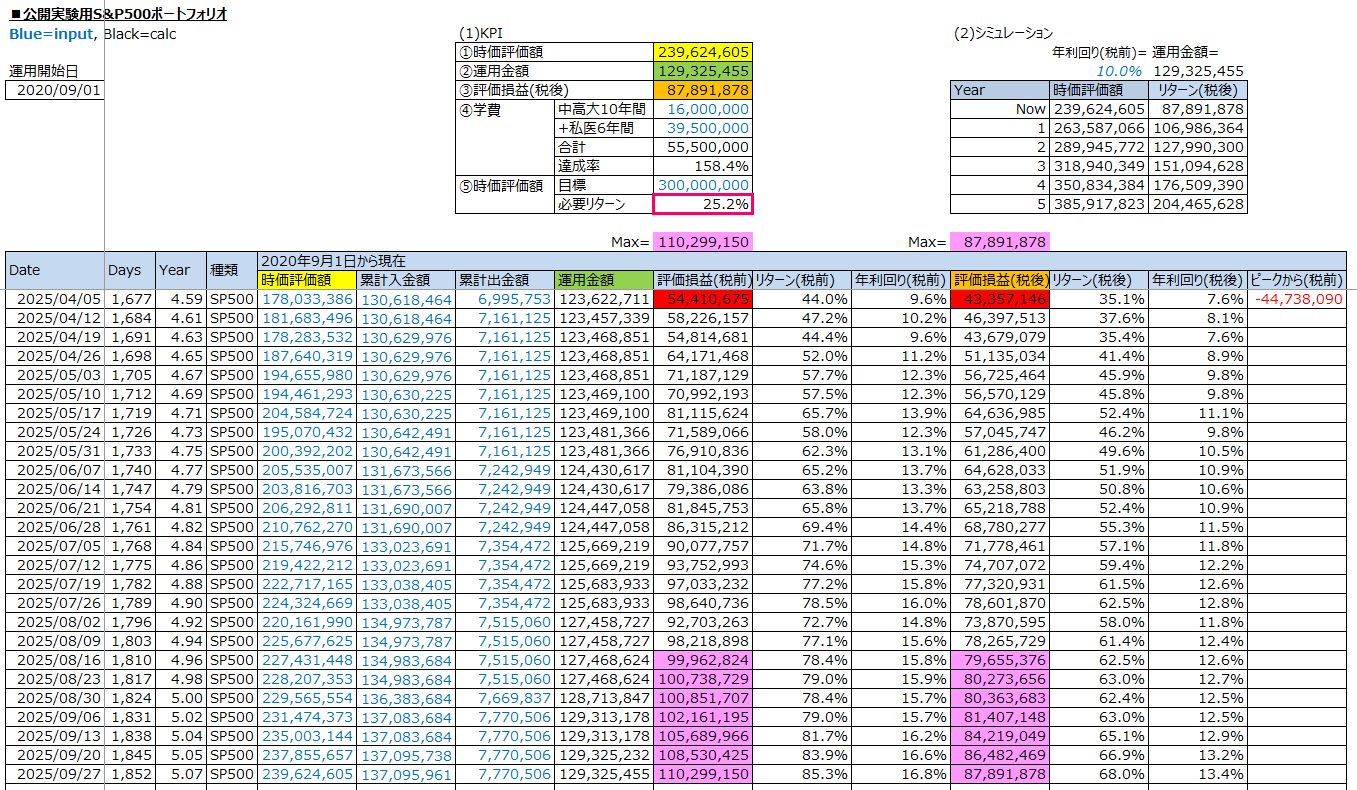1357x790 pixels.
Task: Select the yellow 時価評価額 column header
Action: (x=306, y=280)
